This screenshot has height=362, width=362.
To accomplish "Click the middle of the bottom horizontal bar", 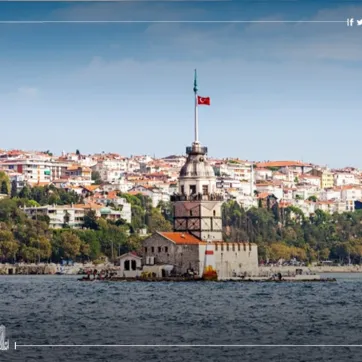I will point(189,345).
